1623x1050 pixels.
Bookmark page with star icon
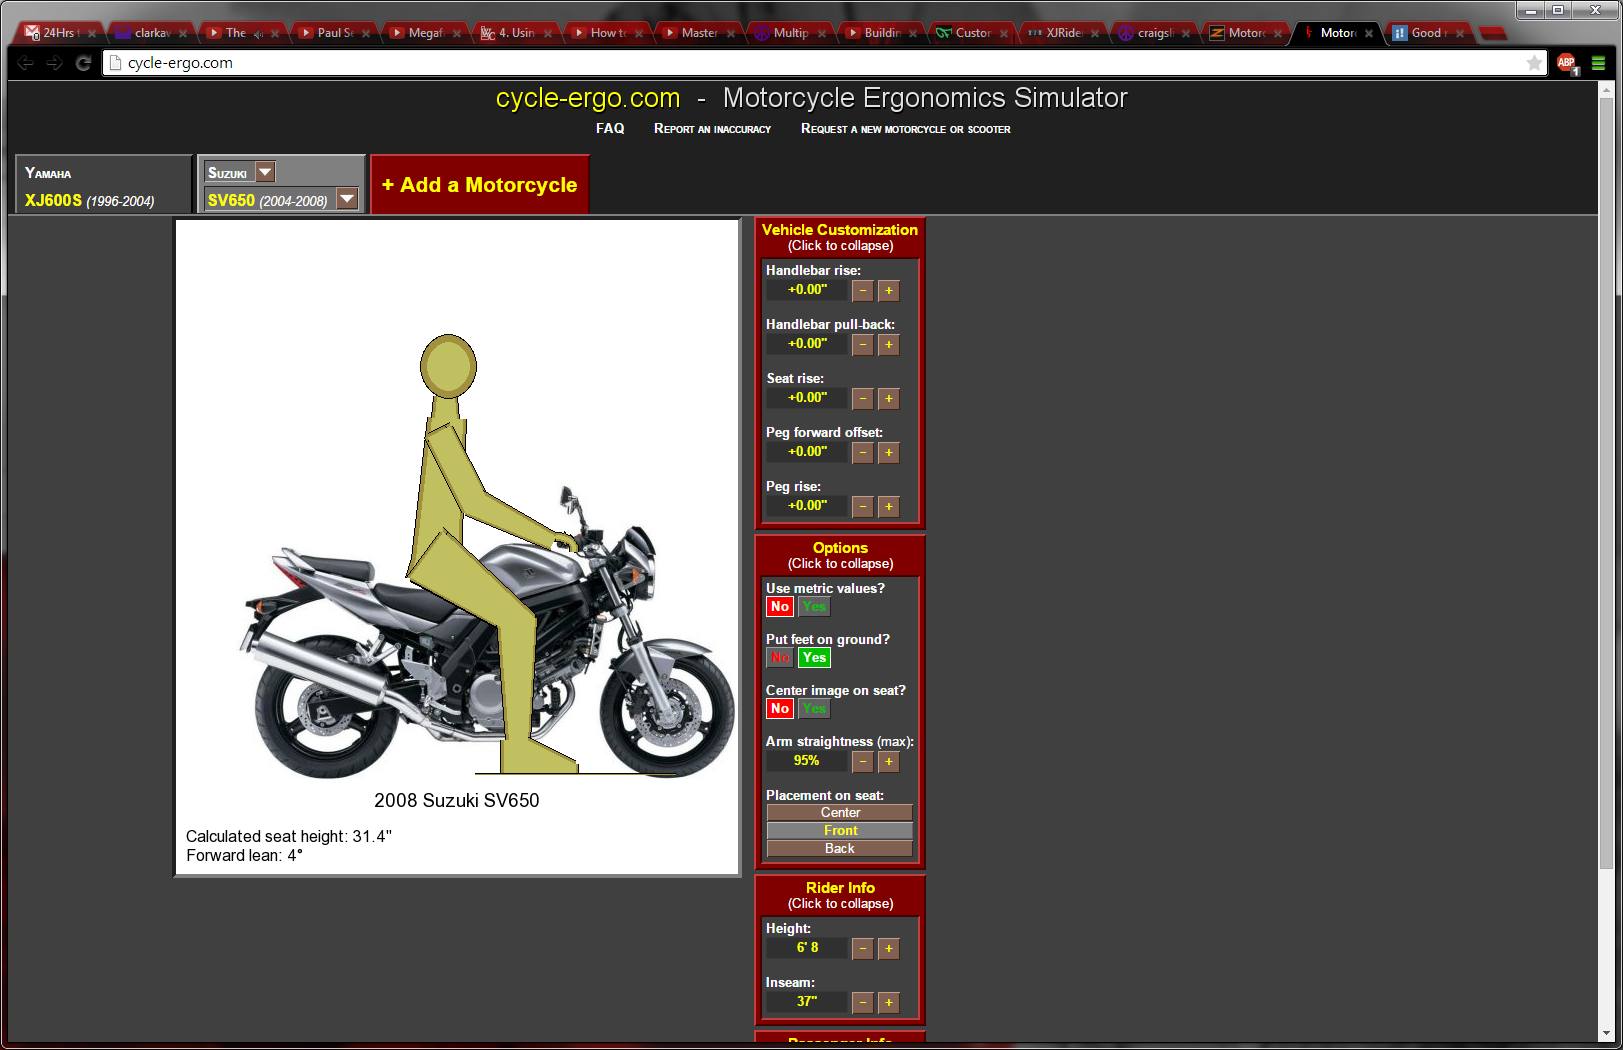(x=1534, y=63)
